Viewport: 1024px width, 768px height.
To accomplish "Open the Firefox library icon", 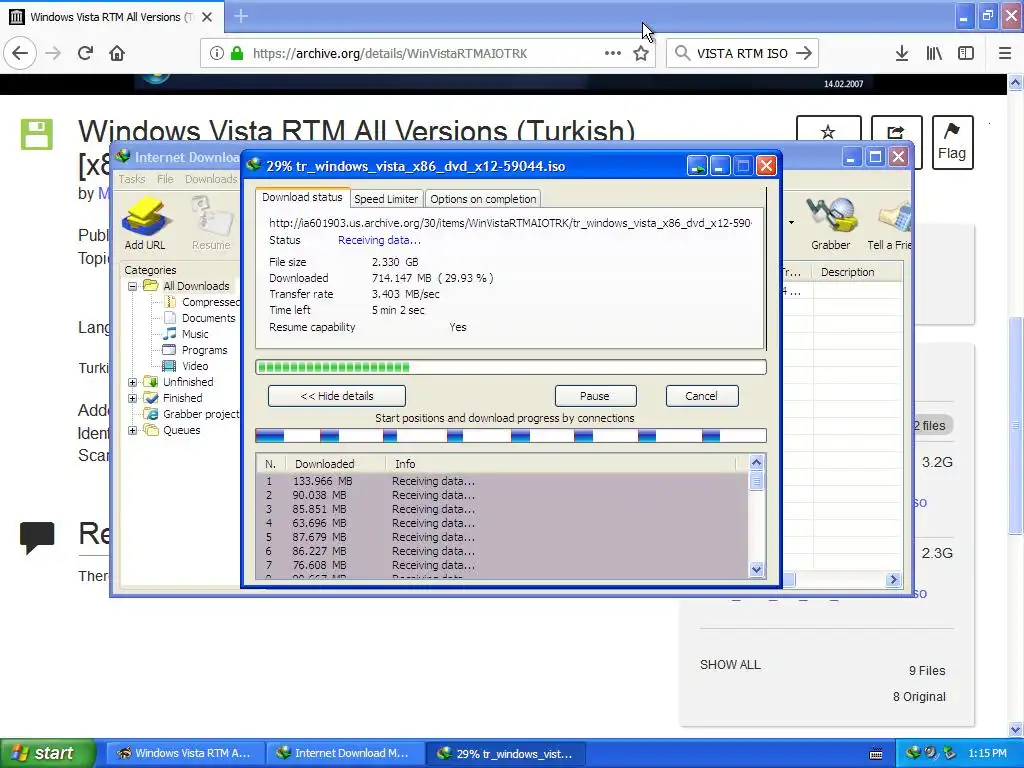I will [x=934, y=54].
